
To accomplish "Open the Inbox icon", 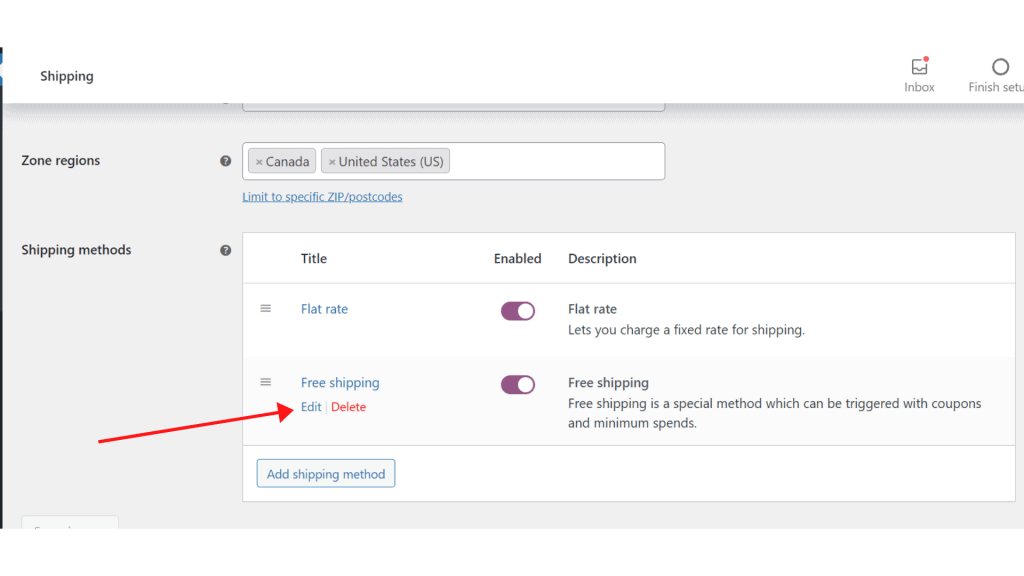I will click(x=919, y=68).
